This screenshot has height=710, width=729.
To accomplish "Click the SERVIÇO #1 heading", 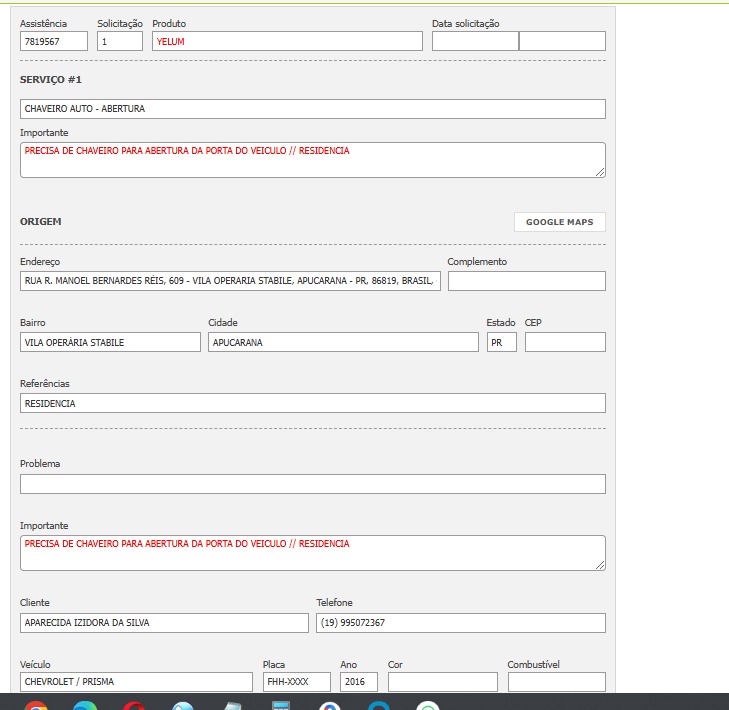I will point(51,80).
